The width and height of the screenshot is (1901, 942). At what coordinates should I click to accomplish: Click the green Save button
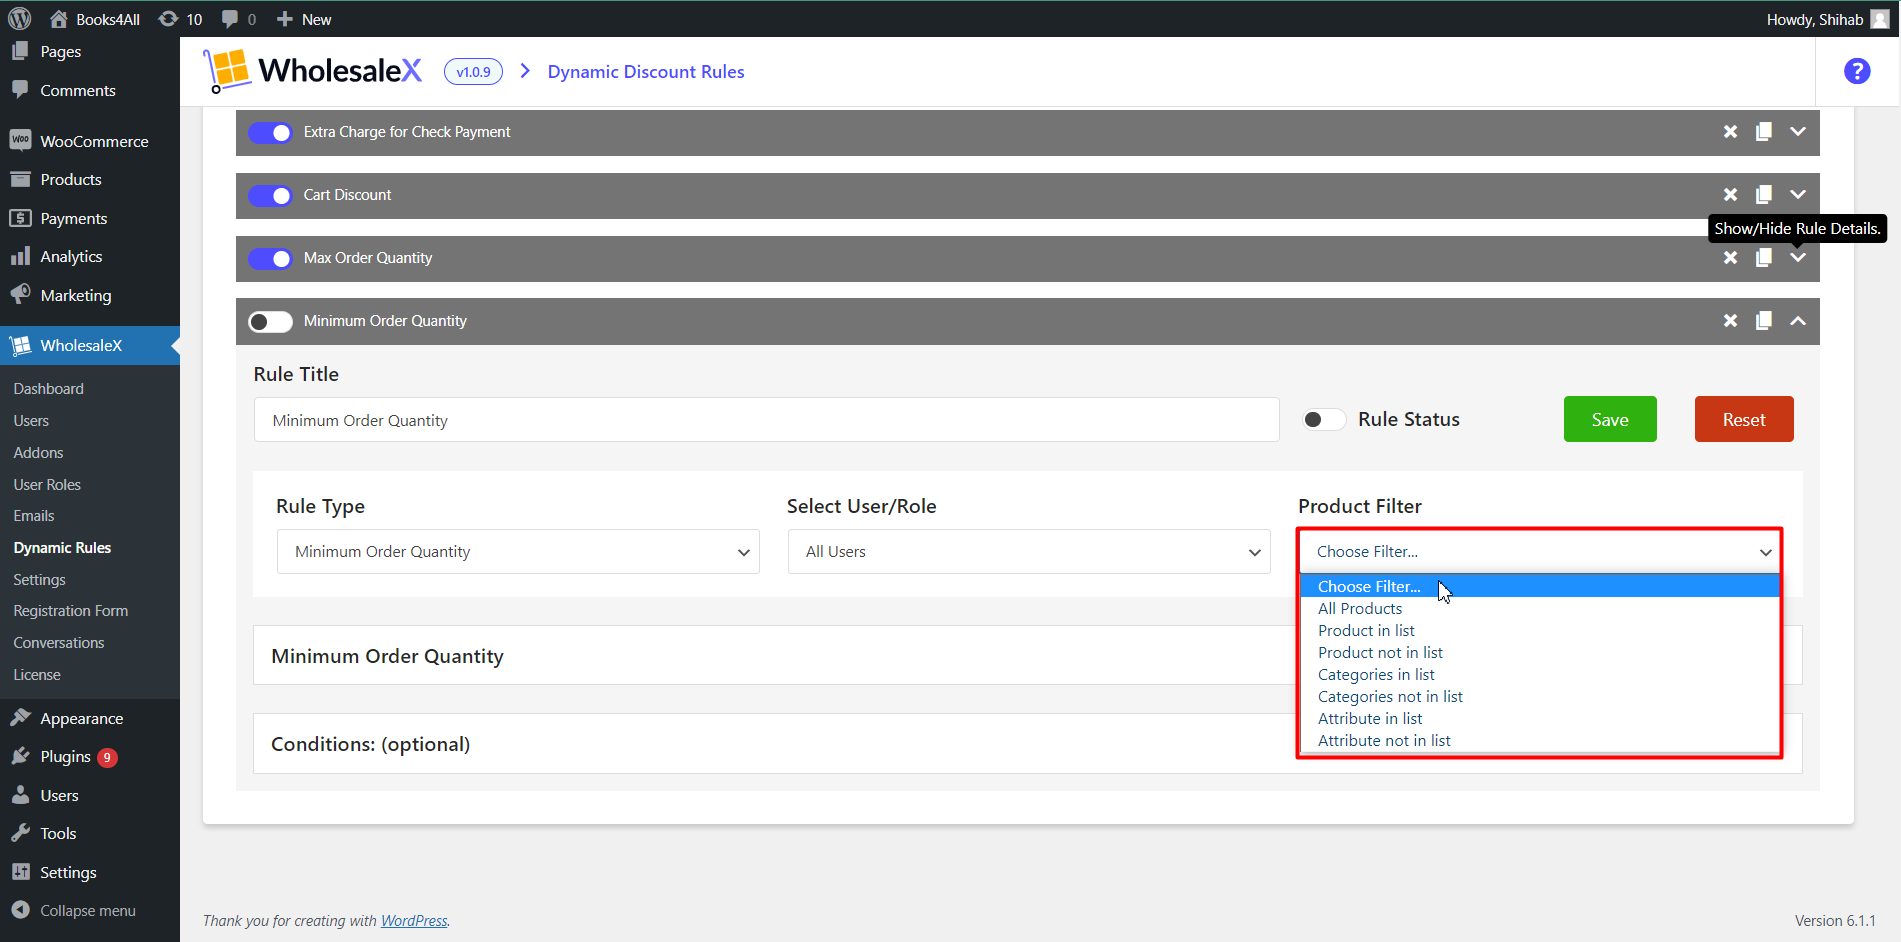(1610, 419)
